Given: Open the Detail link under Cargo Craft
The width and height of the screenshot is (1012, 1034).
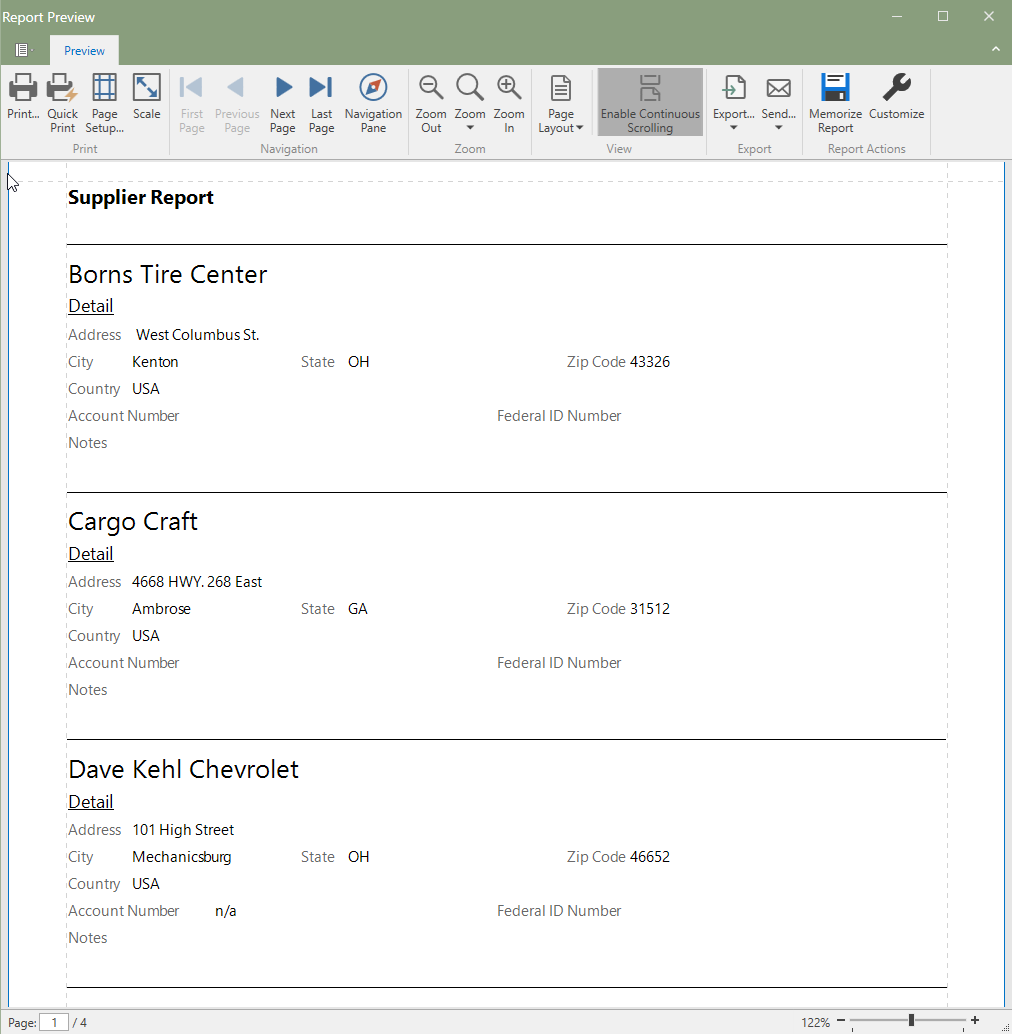Looking at the screenshot, I should click(x=91, y=554).
